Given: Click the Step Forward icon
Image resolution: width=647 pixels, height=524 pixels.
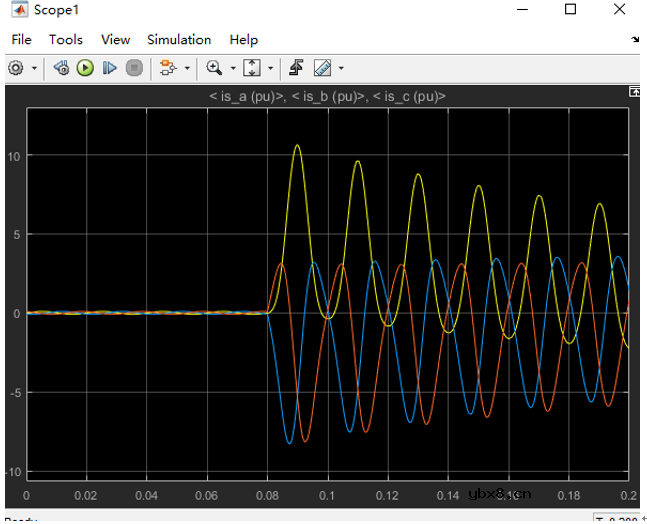Looking at the screenshot, I should coord(110,68).
